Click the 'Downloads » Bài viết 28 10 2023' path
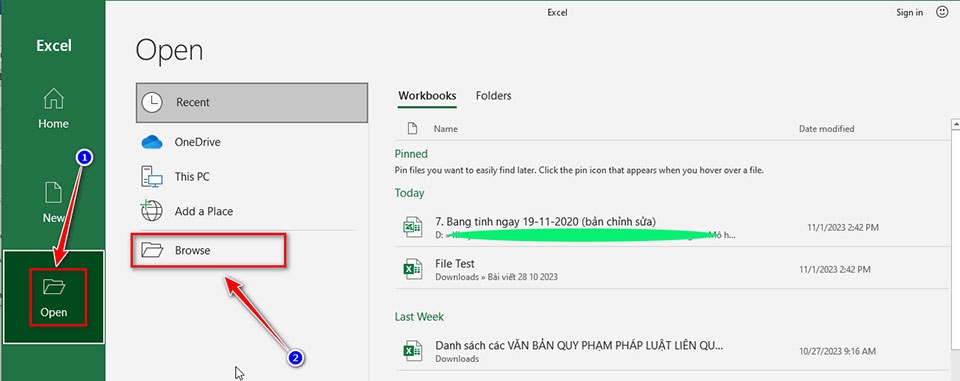The image size is (960, 381). coord(497,277)
